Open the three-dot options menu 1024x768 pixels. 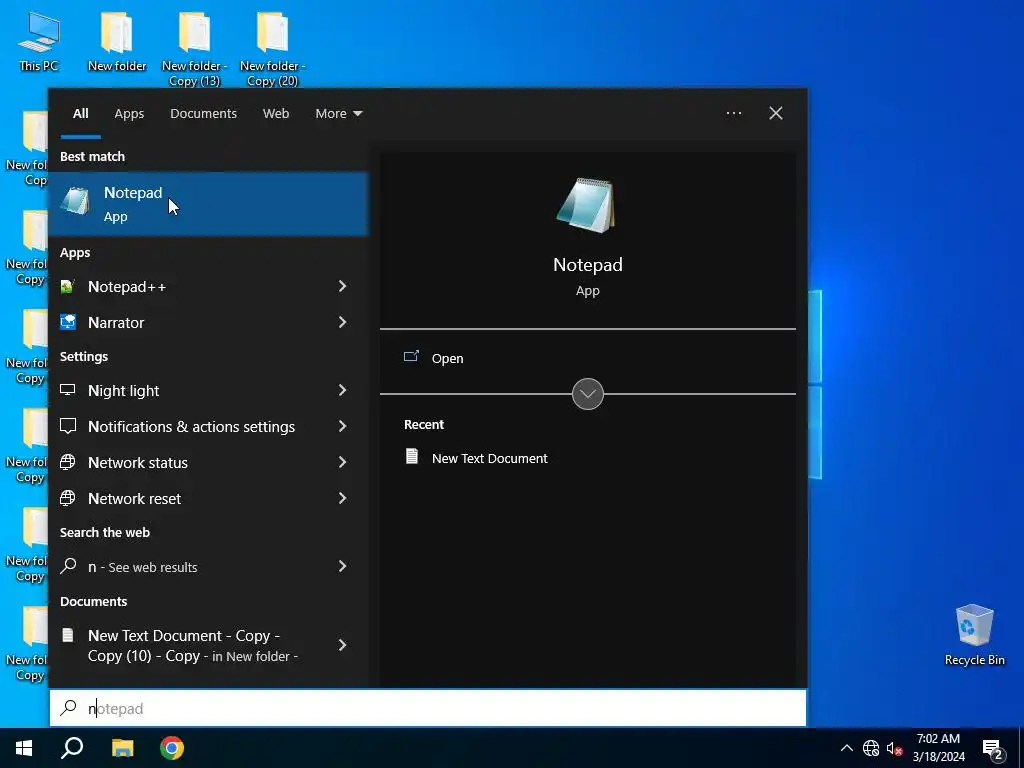point(734,113)
